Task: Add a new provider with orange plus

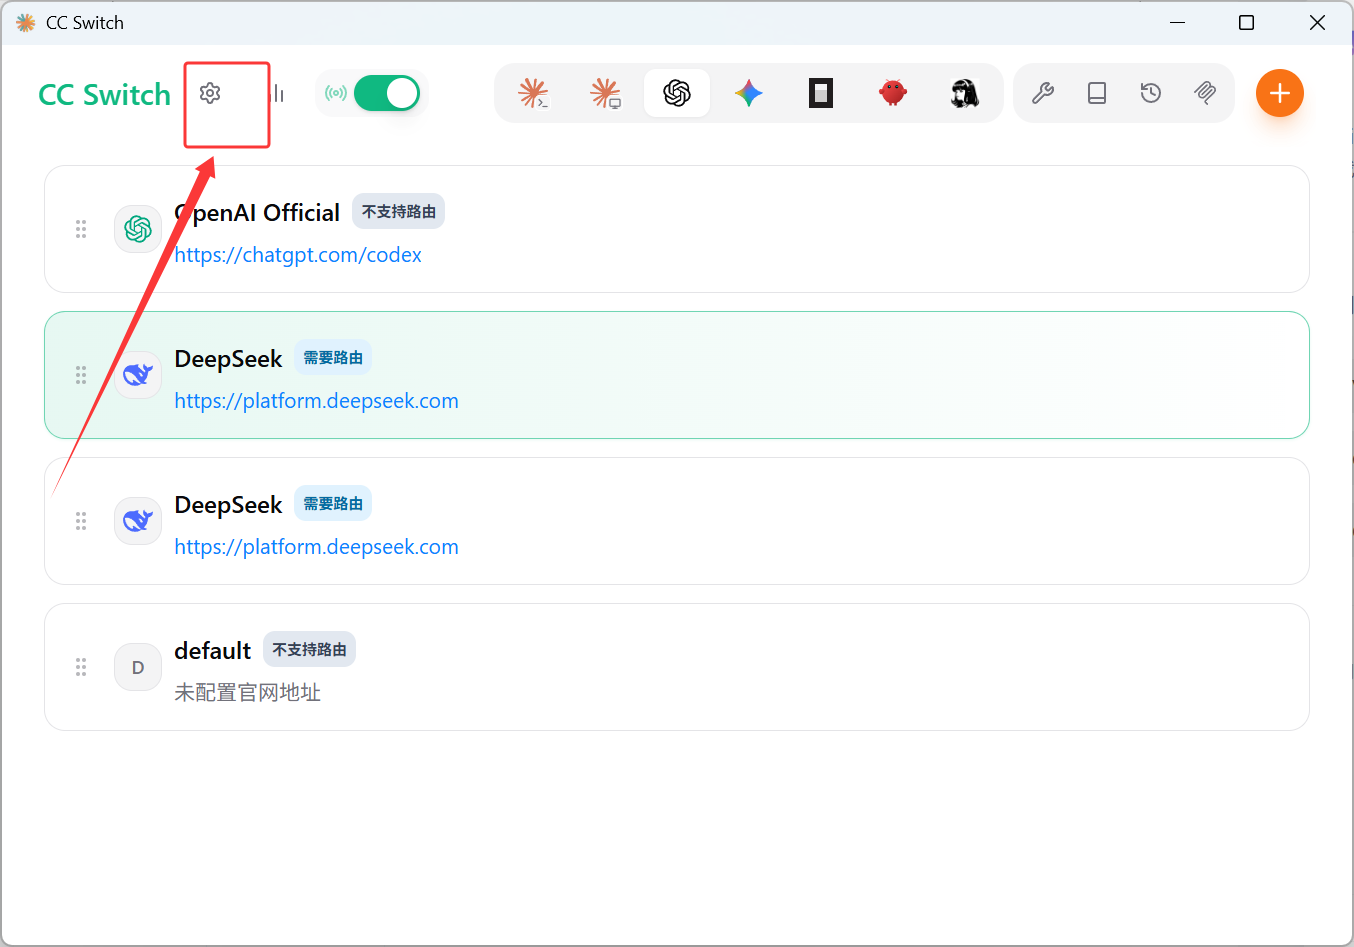Action: [1280, 93]
